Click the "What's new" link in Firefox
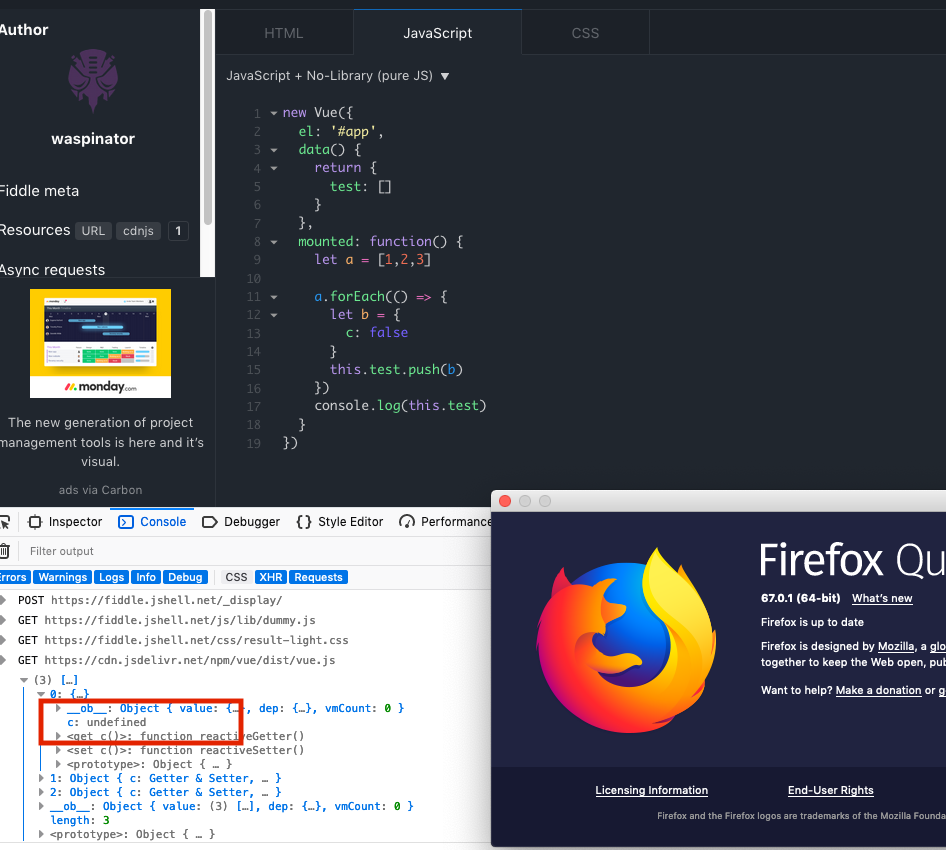 tap(881, 598)
